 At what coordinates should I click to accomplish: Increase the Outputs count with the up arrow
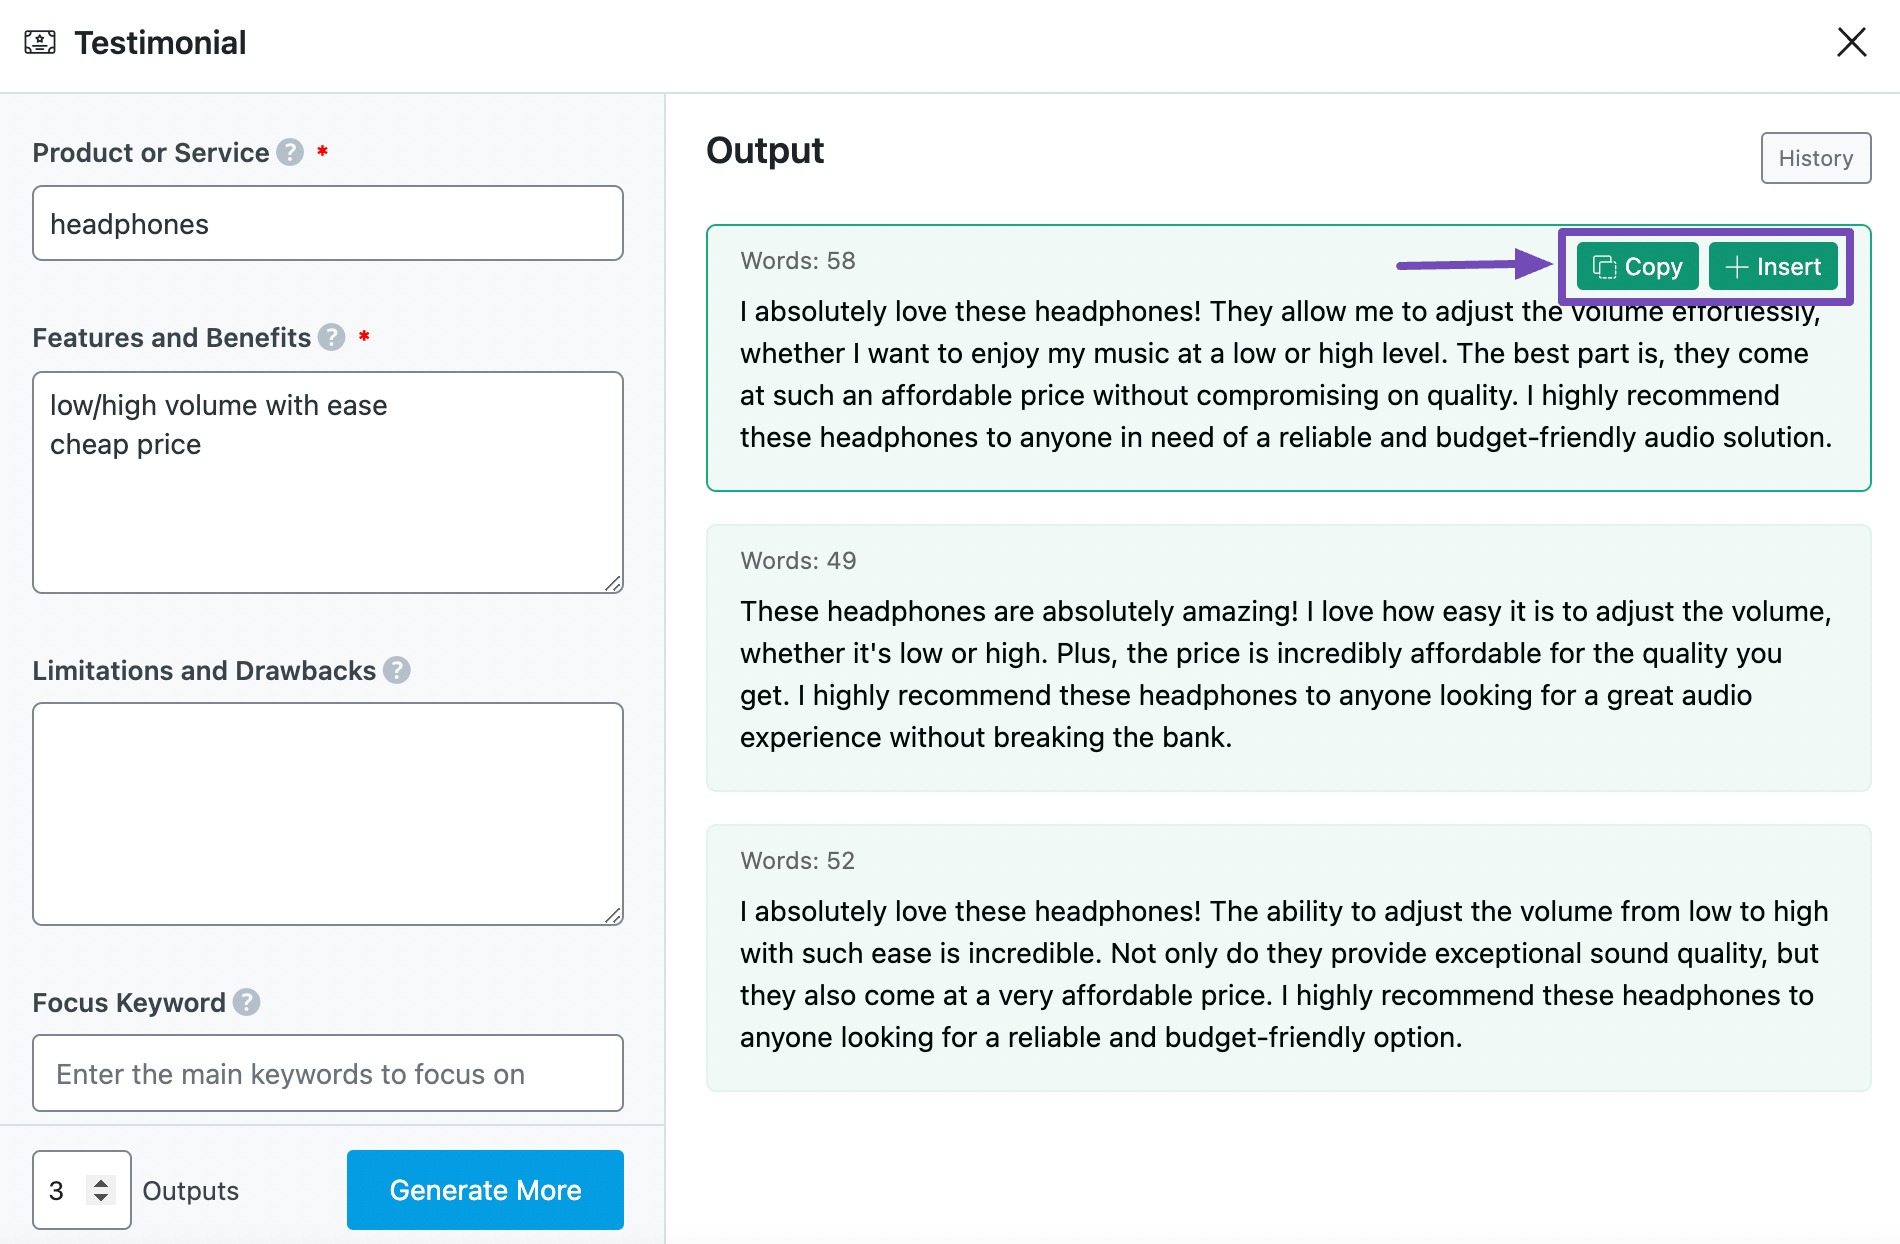tap(101, 1181)
